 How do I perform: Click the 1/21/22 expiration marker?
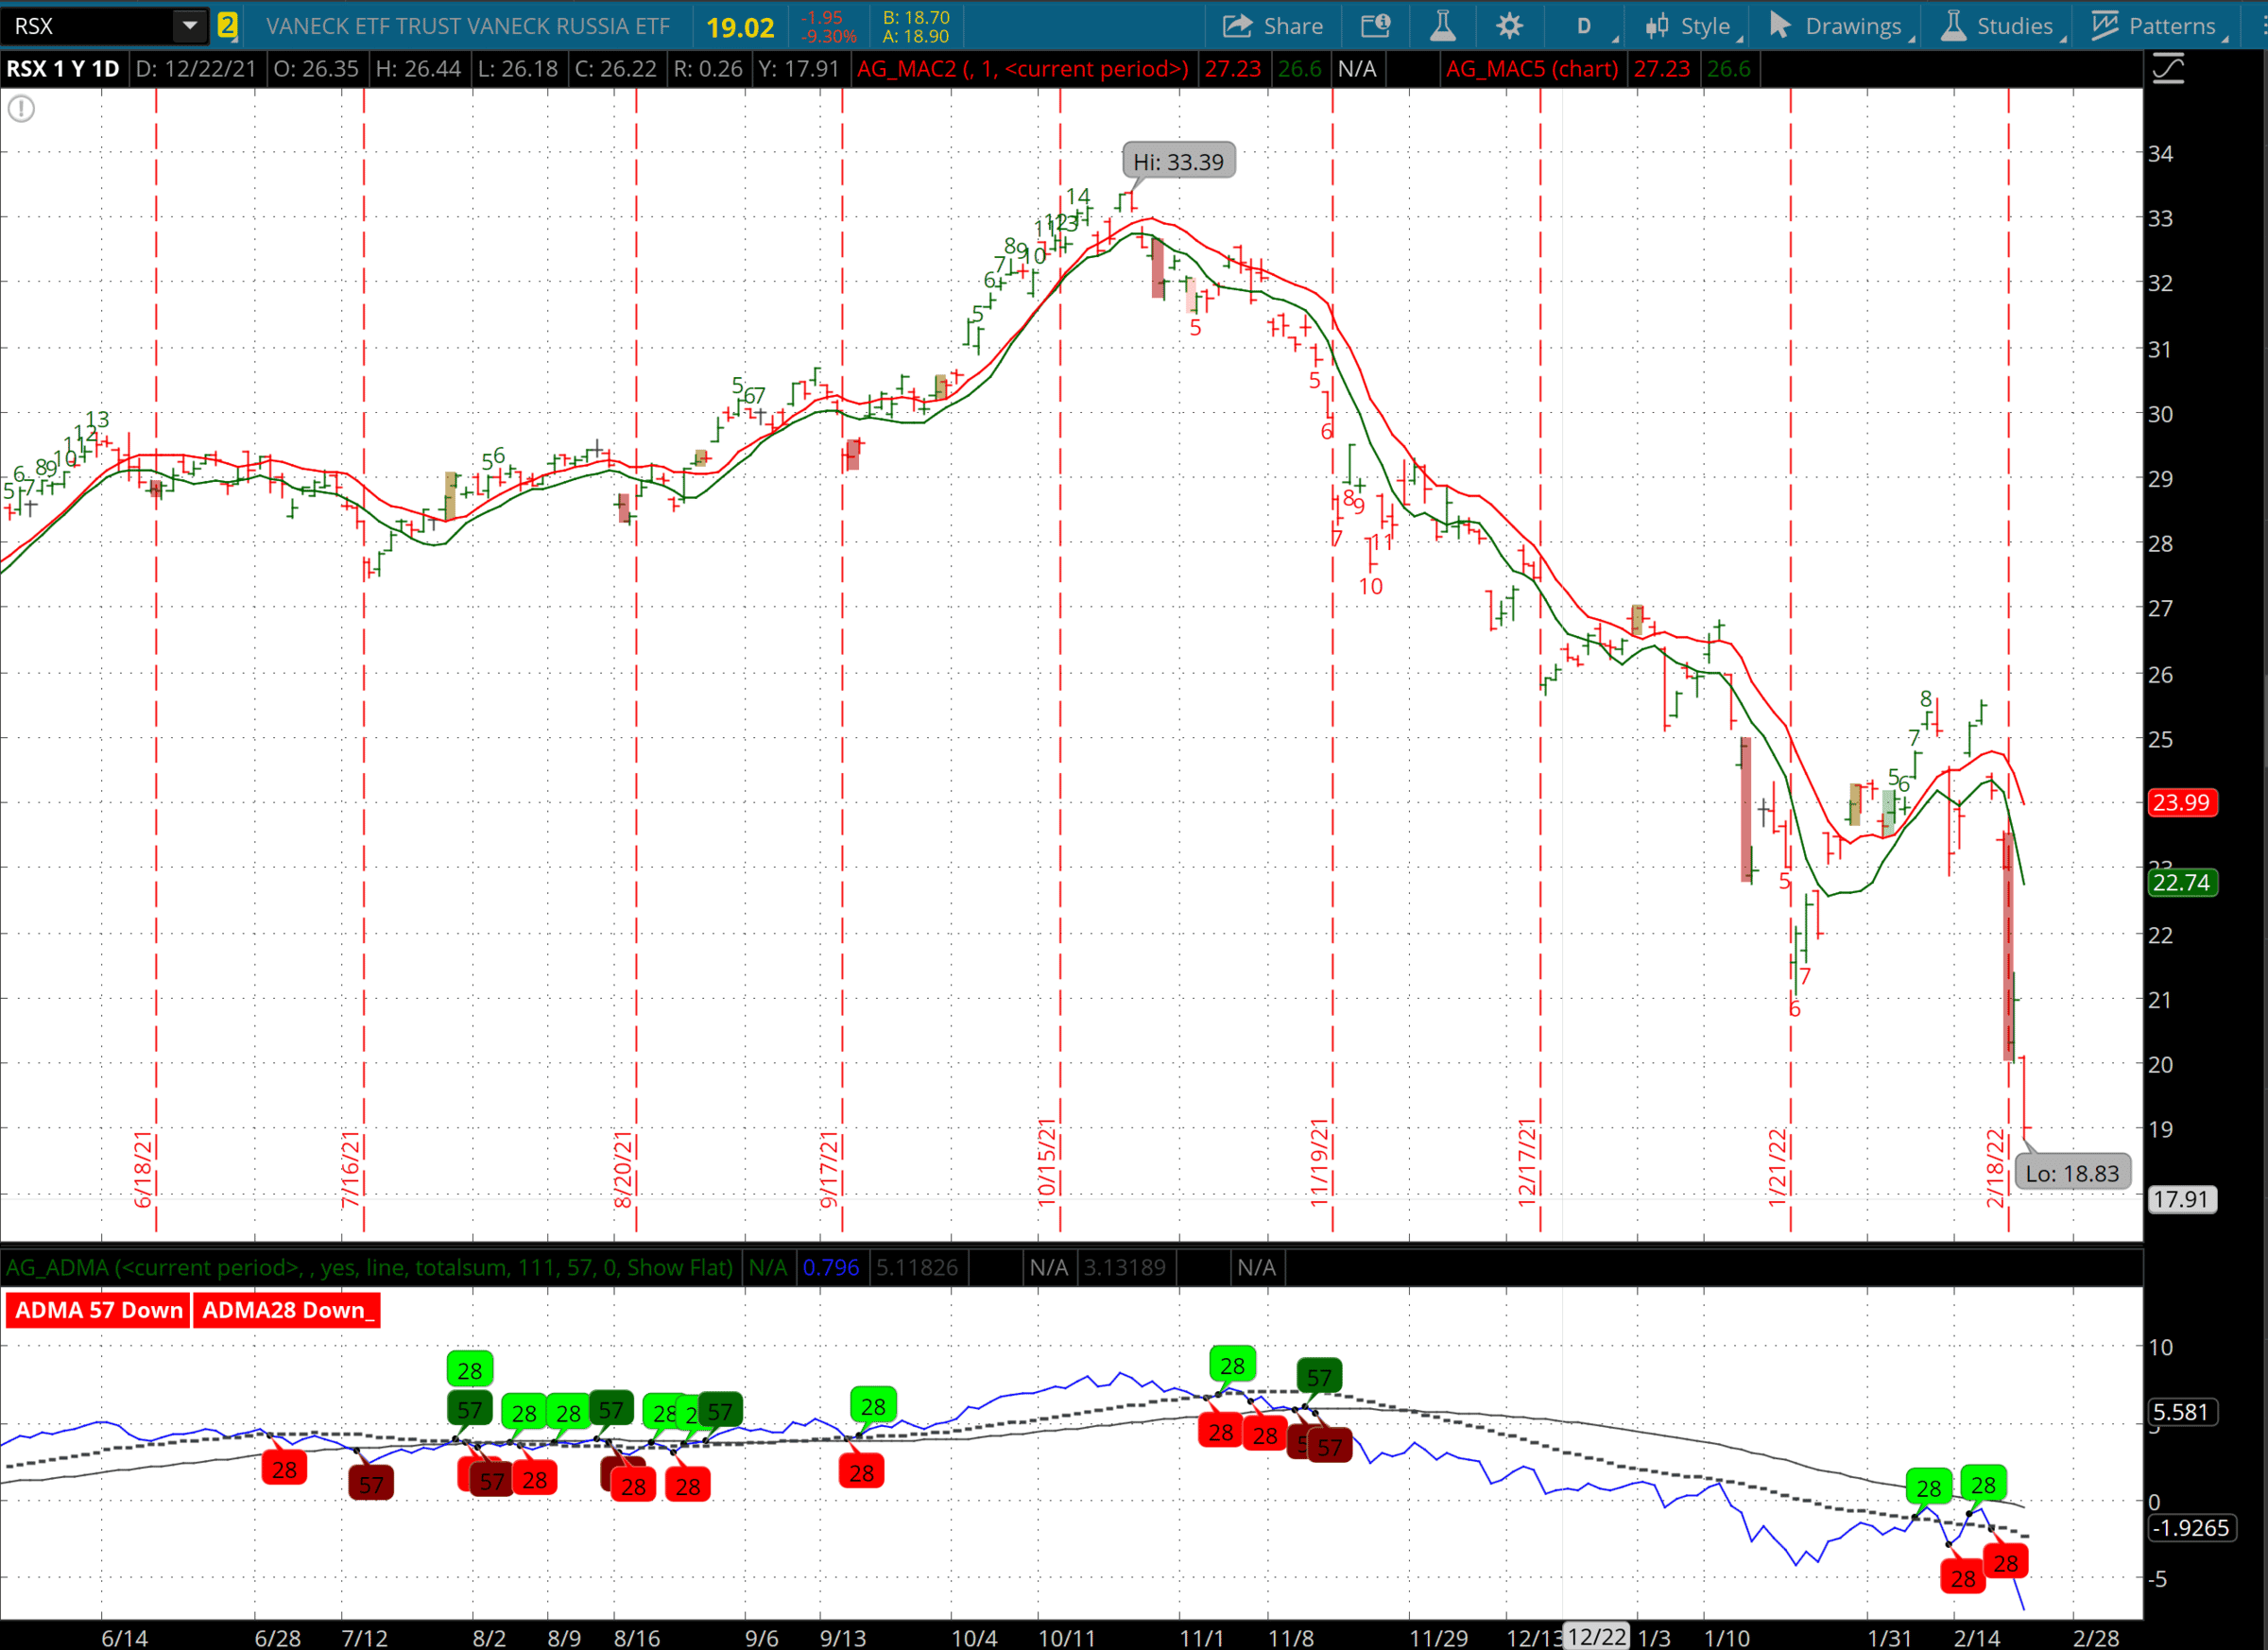click(x=1778, y=1167)
